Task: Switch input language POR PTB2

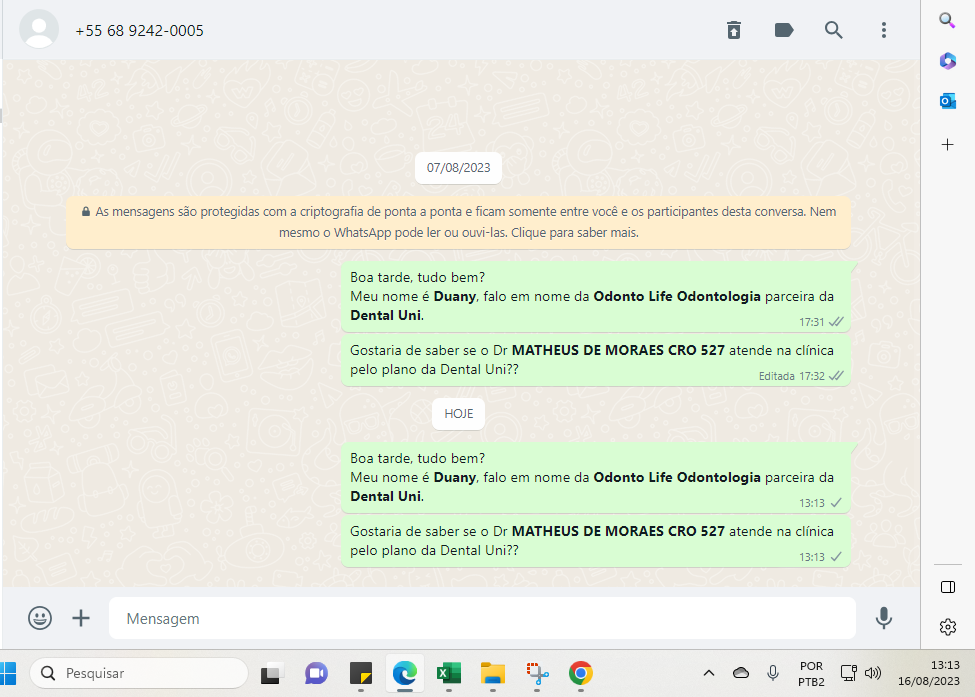Action: (x=811, y=673)
